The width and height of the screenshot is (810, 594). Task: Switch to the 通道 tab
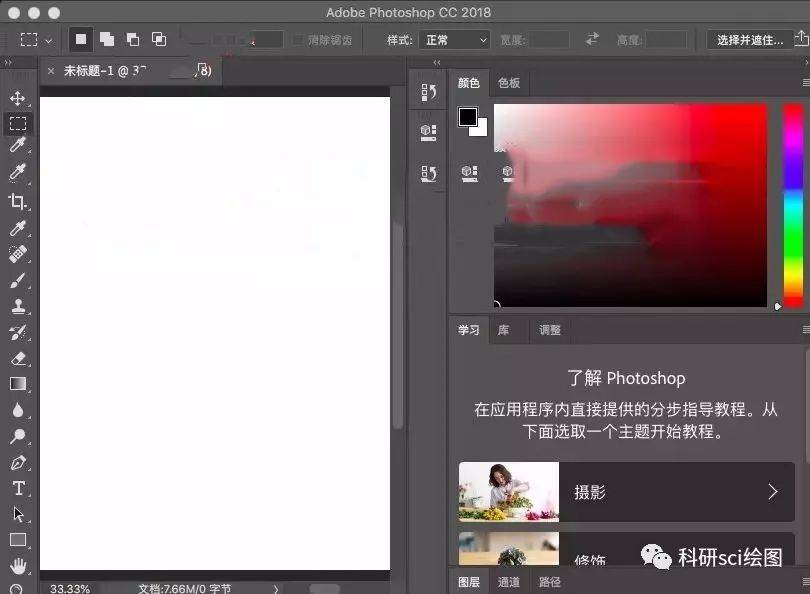click(x=508, y=582)
